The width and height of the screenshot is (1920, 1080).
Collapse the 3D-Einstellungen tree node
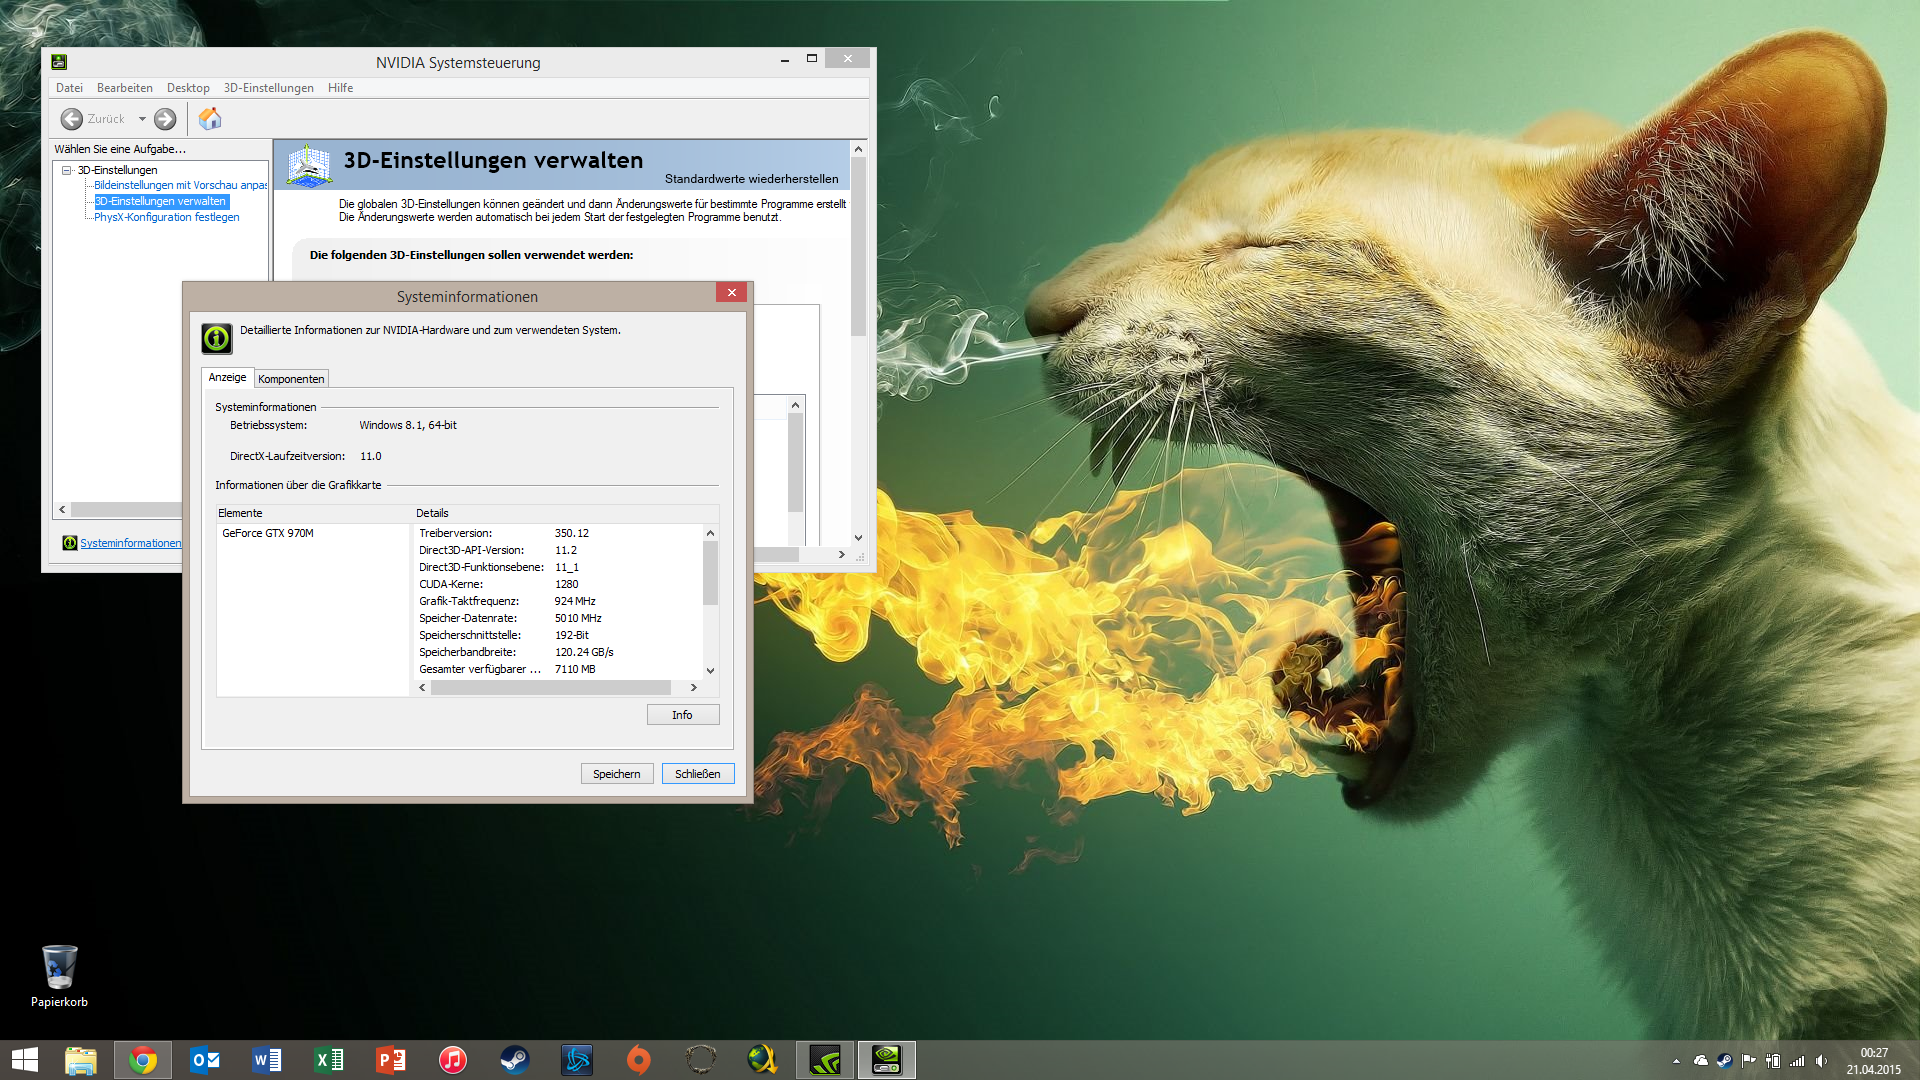coord(67,170)
